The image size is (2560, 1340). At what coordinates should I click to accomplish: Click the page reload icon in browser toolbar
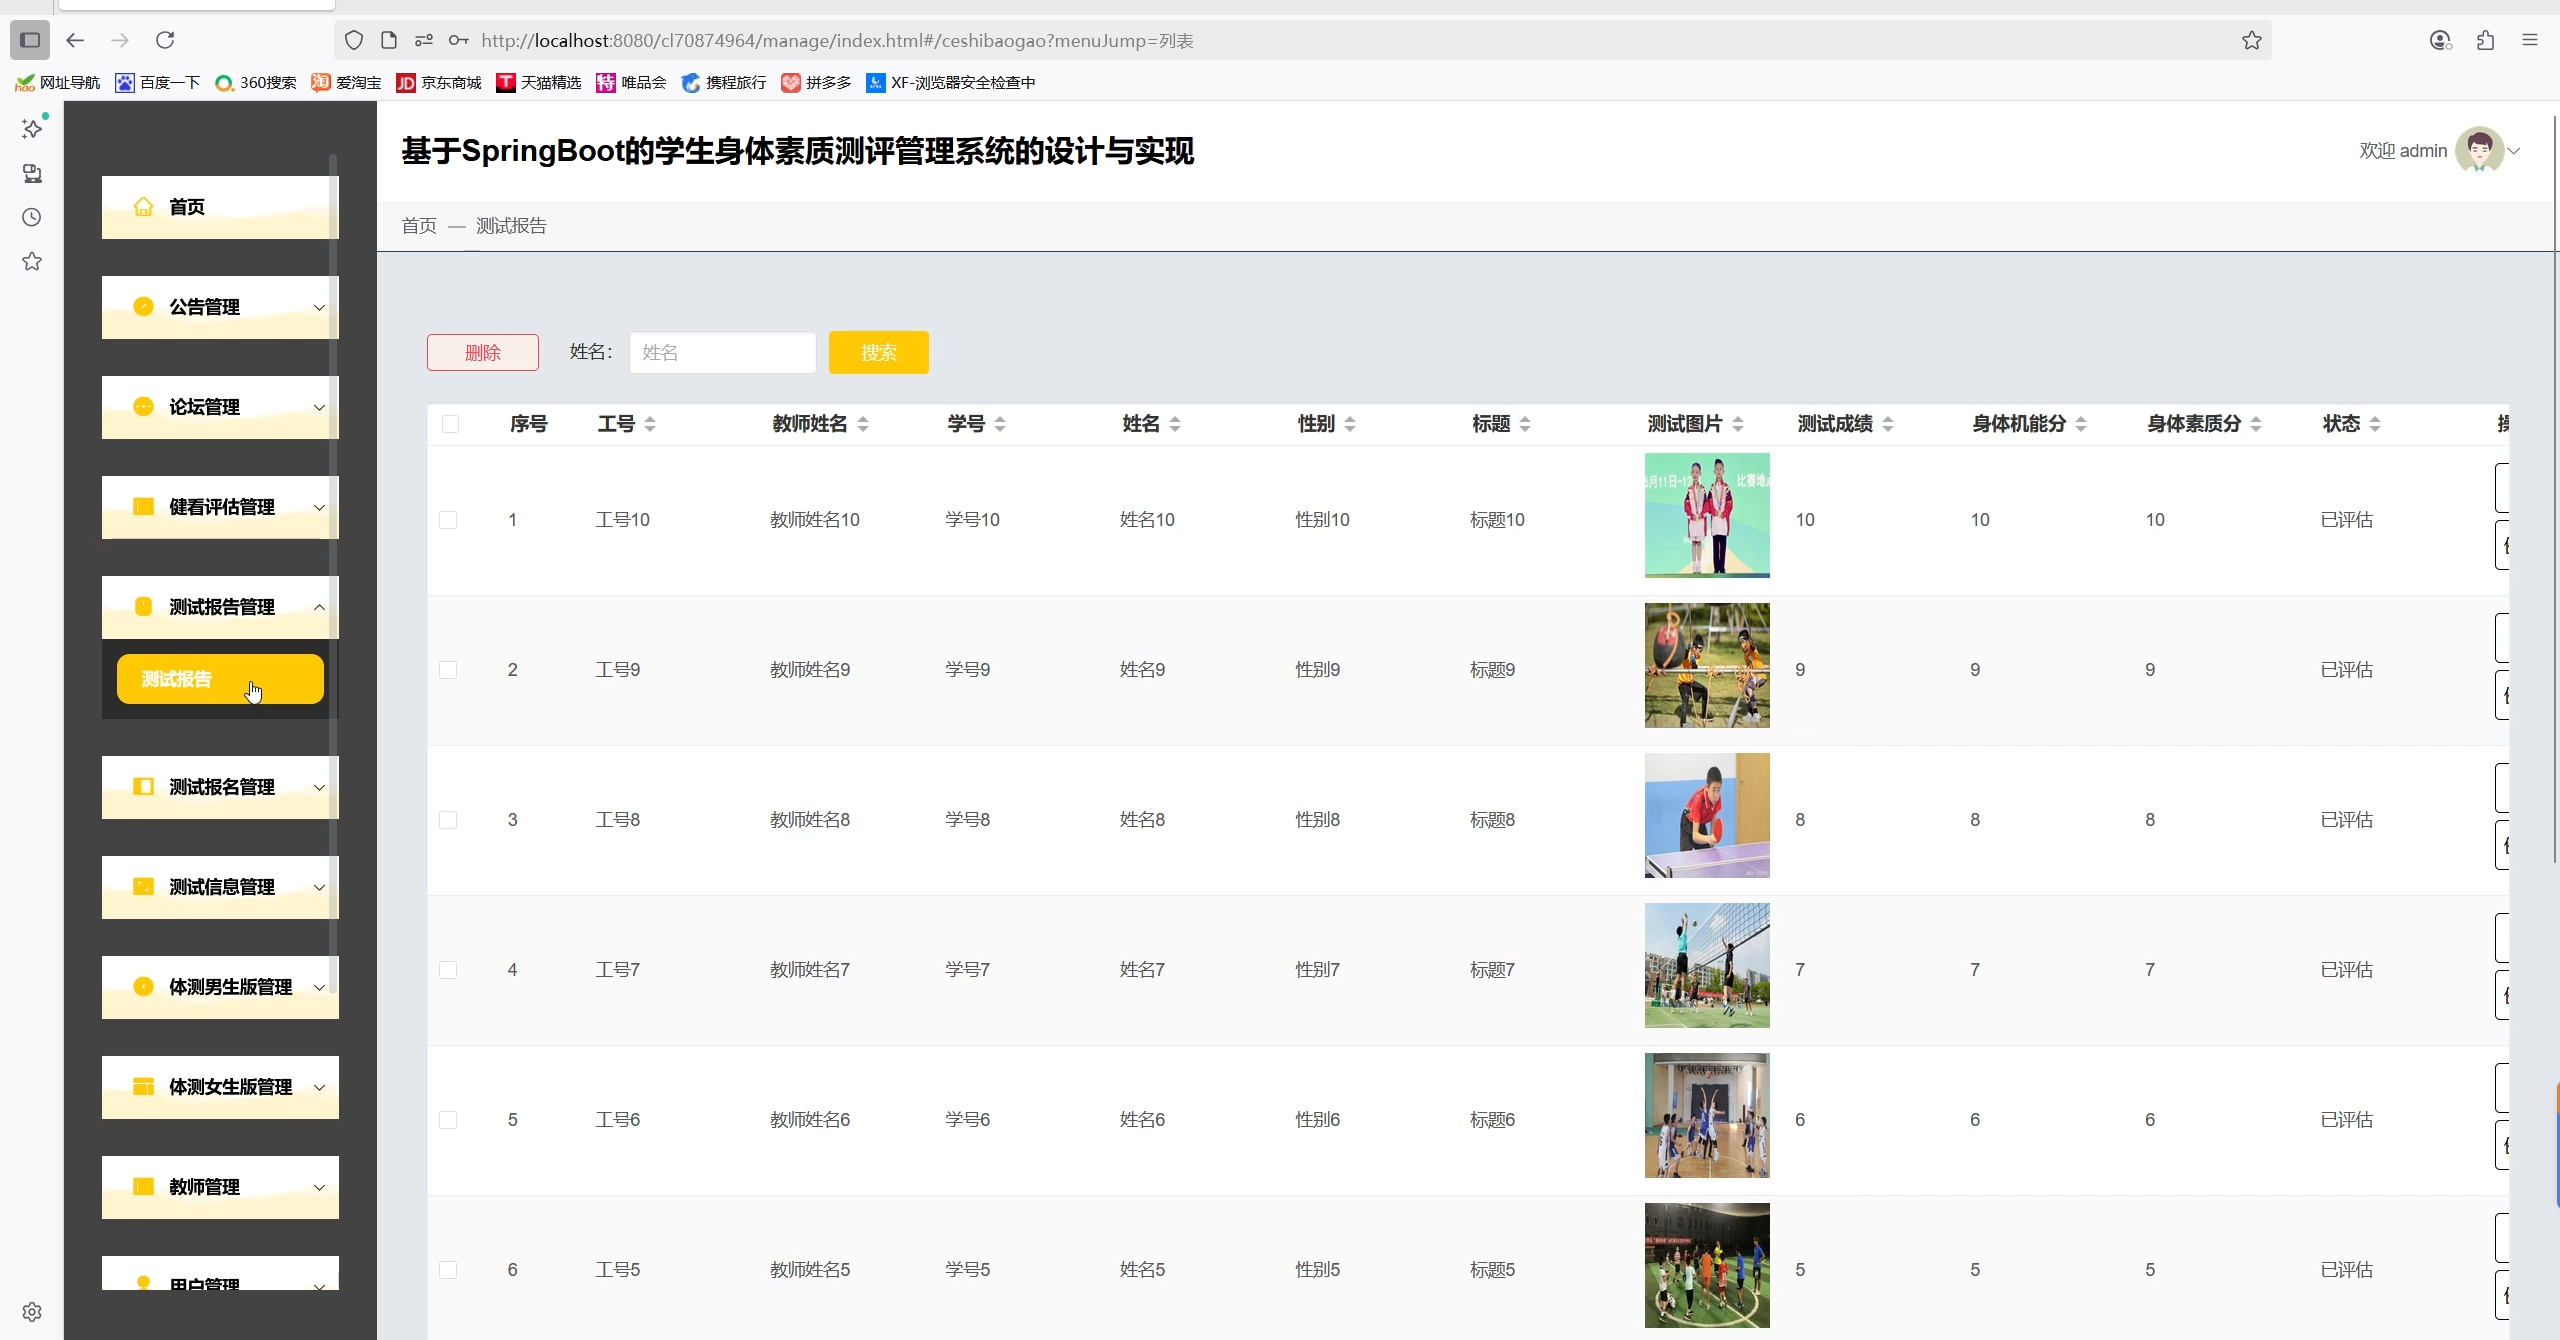pyautogui.click(x=166, y=40)
